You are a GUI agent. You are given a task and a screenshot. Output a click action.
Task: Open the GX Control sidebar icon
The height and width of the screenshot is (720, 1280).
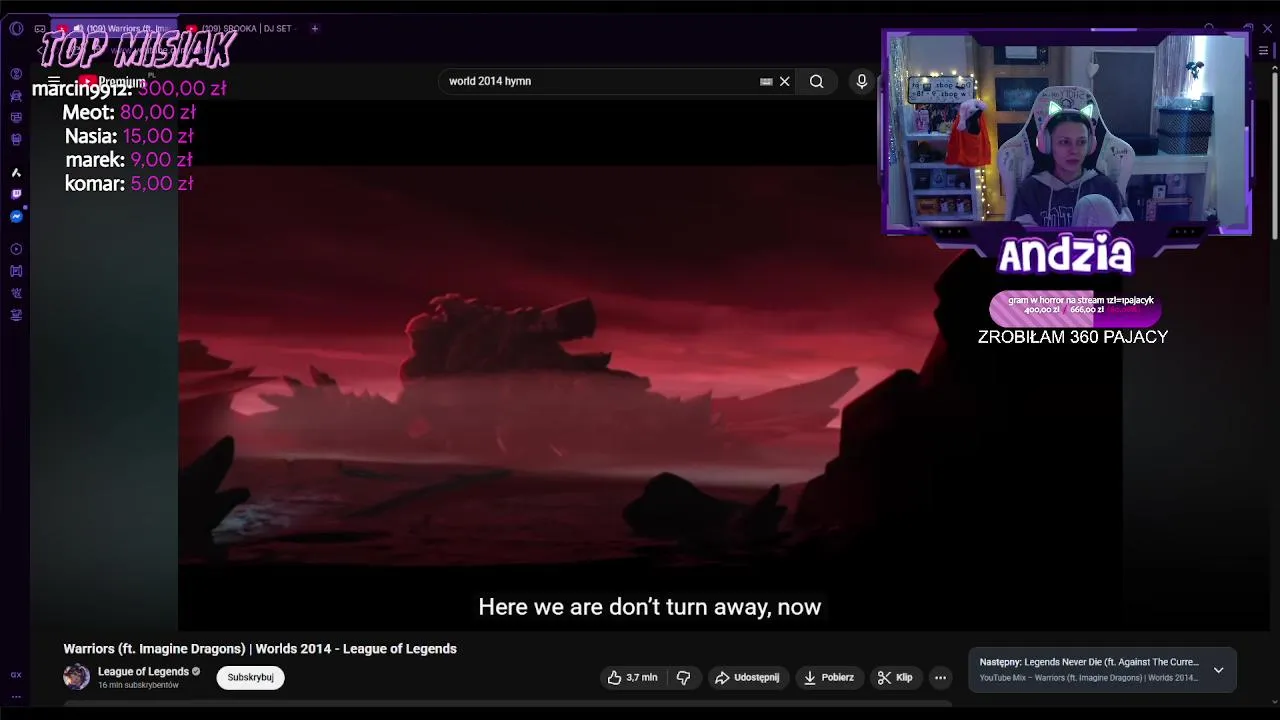[16, 74]
